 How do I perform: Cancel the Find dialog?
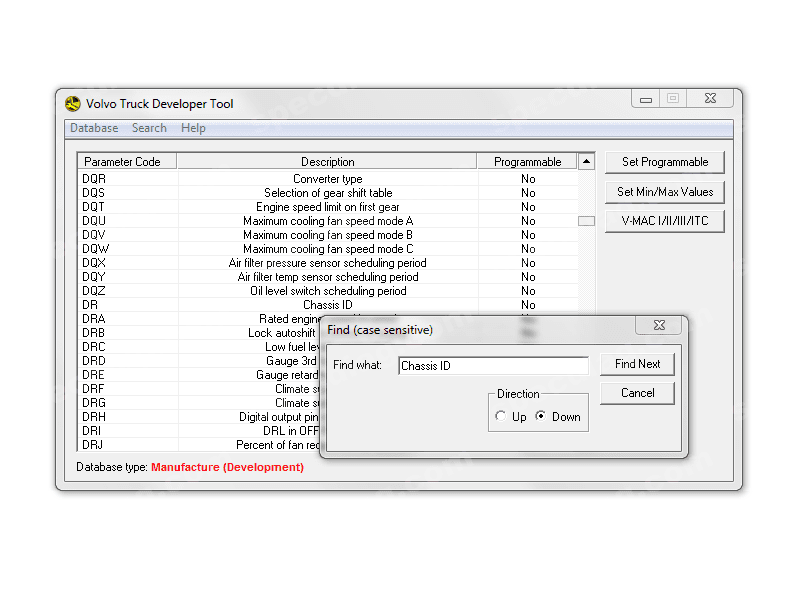coord(637,393)
